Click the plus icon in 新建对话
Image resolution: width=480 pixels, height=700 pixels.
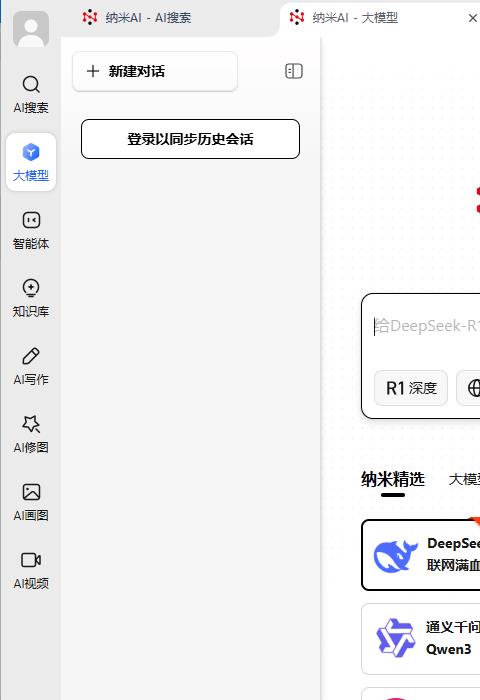[x=92, y=71]
